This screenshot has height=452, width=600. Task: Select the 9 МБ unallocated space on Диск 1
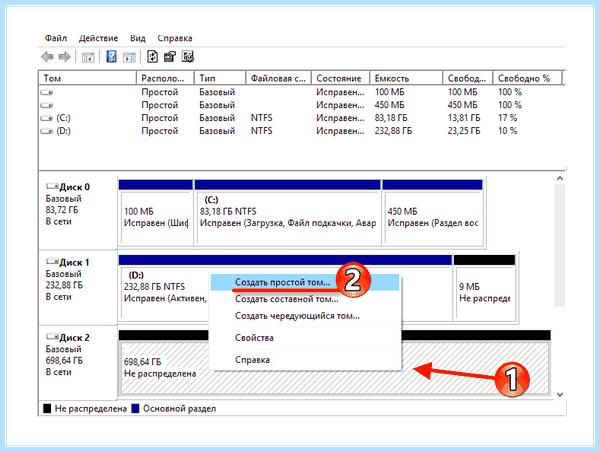point(484,288)
